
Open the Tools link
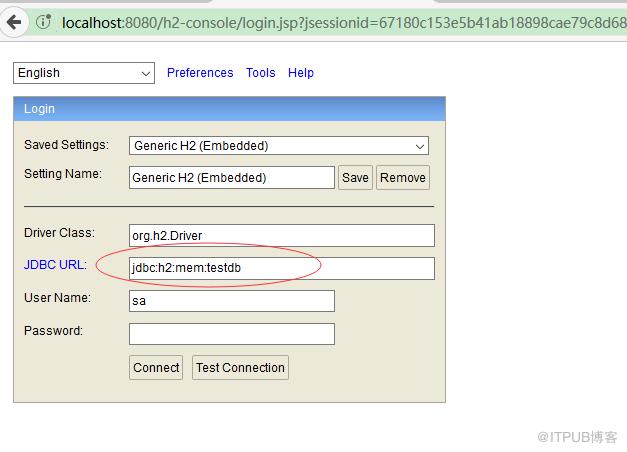pos(260,73)
